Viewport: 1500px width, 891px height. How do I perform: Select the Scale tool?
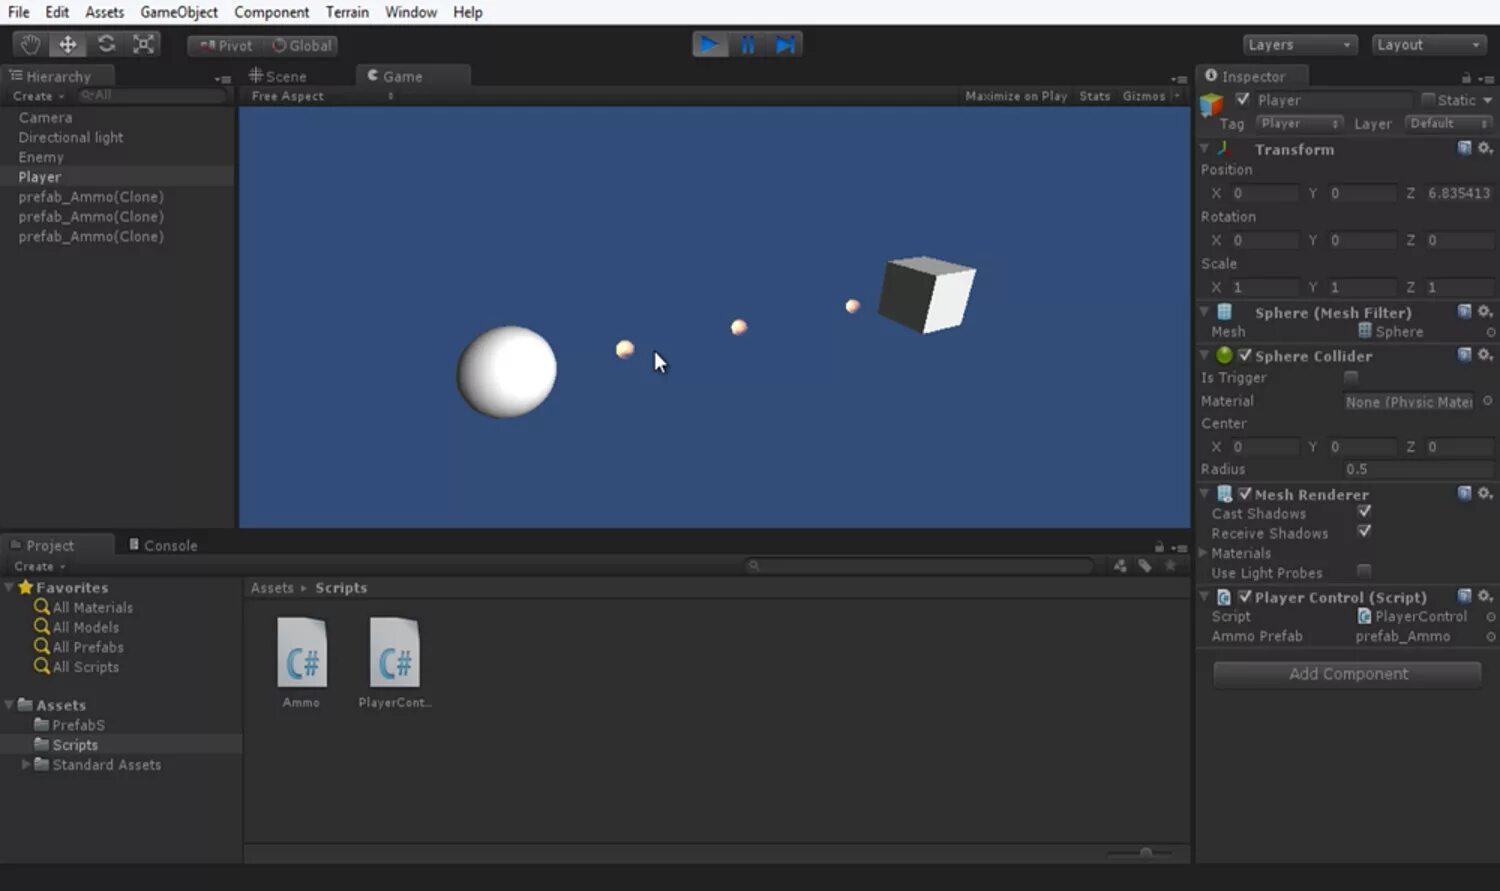point(144,45)
